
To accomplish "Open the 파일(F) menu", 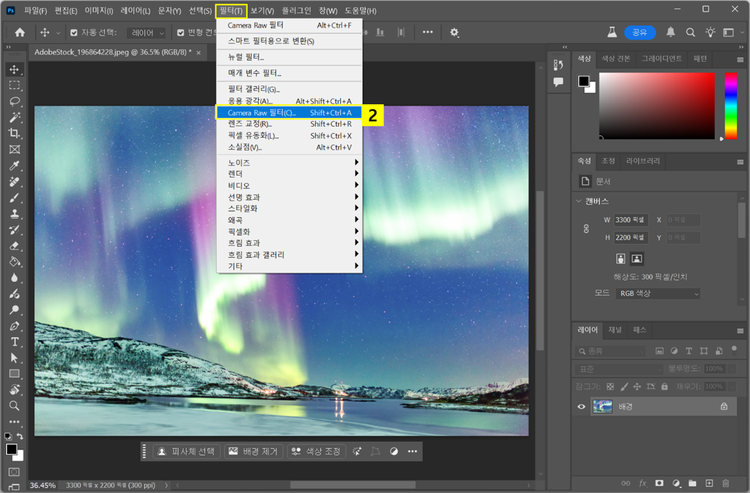I will pos(35,11).
